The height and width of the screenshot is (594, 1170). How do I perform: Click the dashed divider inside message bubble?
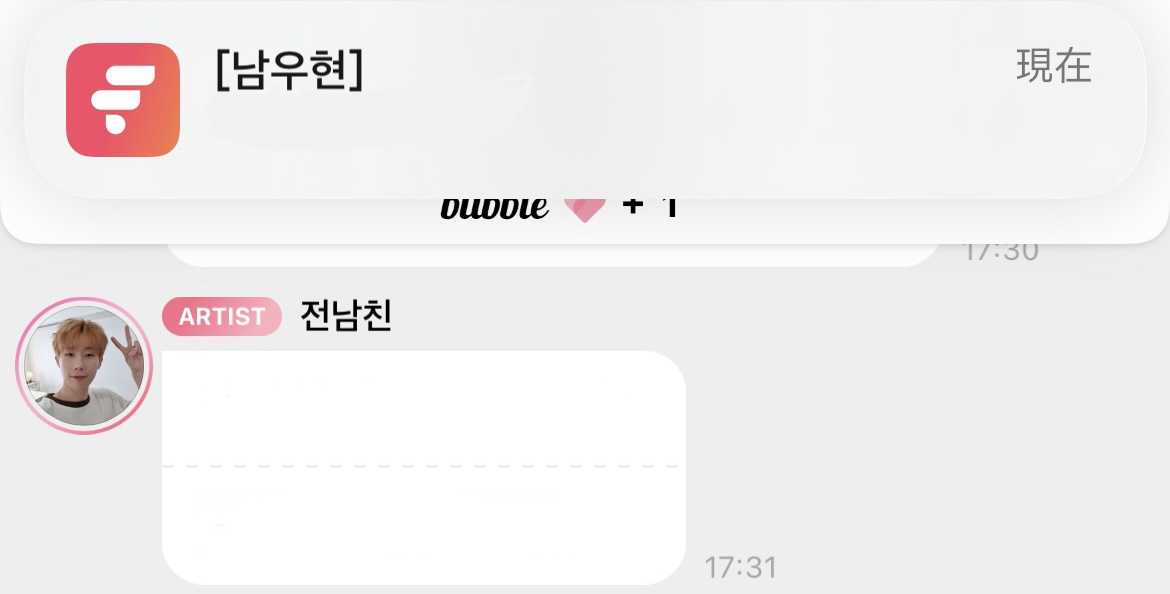click(x=420, y=466)
